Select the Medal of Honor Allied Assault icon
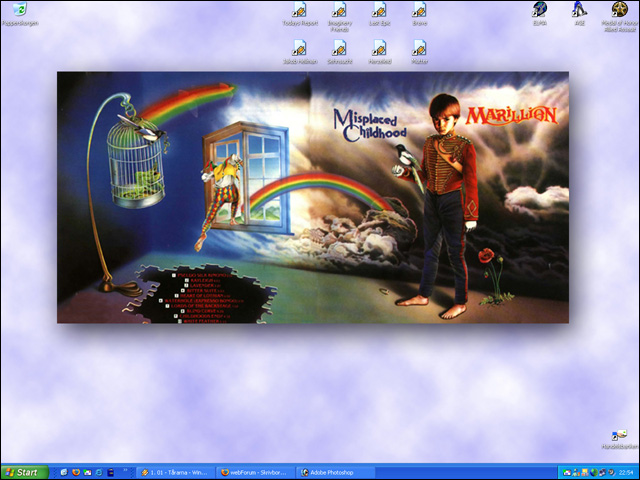 click(x=619, y=17)
